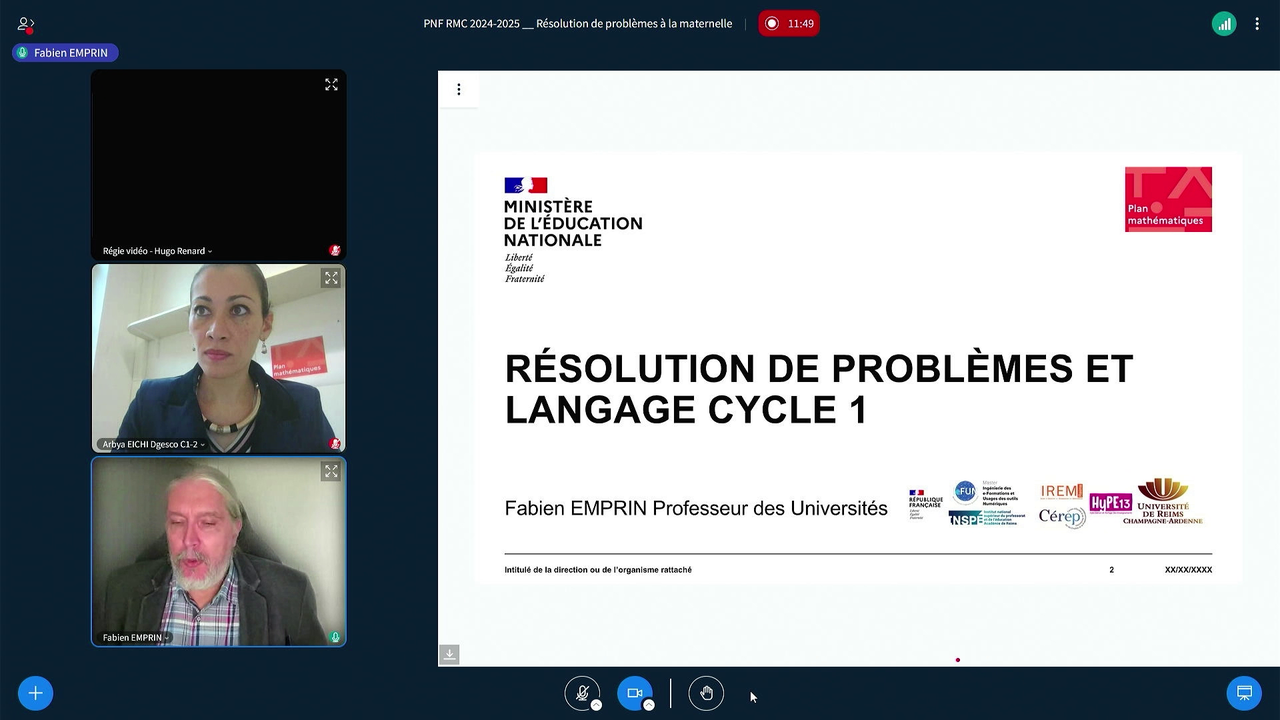Open the microphone options chevron

[x=597, y=704]
